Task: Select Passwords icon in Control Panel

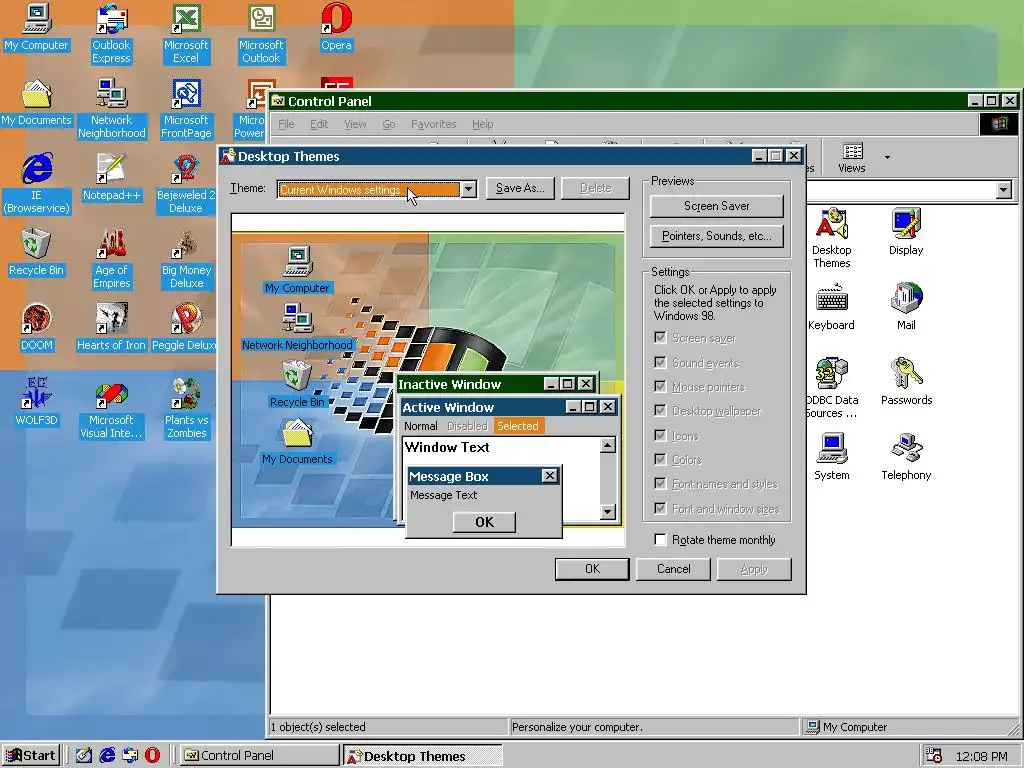Action: coord(906,382)
